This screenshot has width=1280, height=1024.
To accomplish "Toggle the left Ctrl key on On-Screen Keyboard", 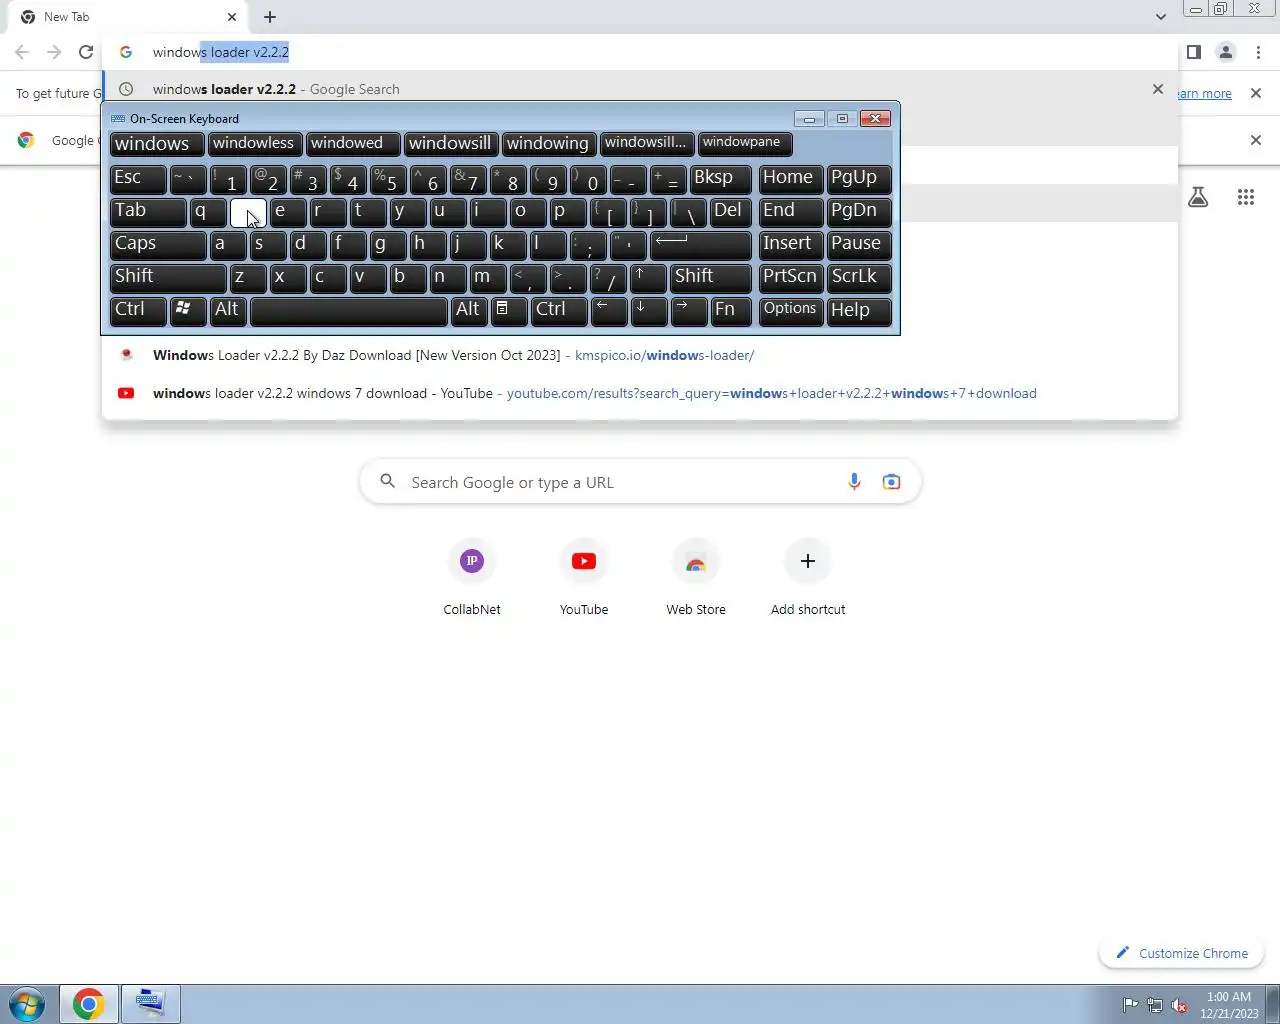I will click(x=138, y=311).
